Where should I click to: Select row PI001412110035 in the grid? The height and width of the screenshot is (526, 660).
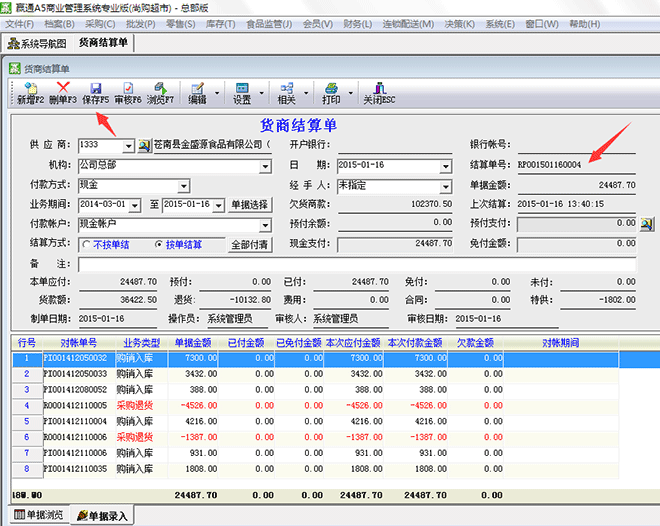coord(315,469)
